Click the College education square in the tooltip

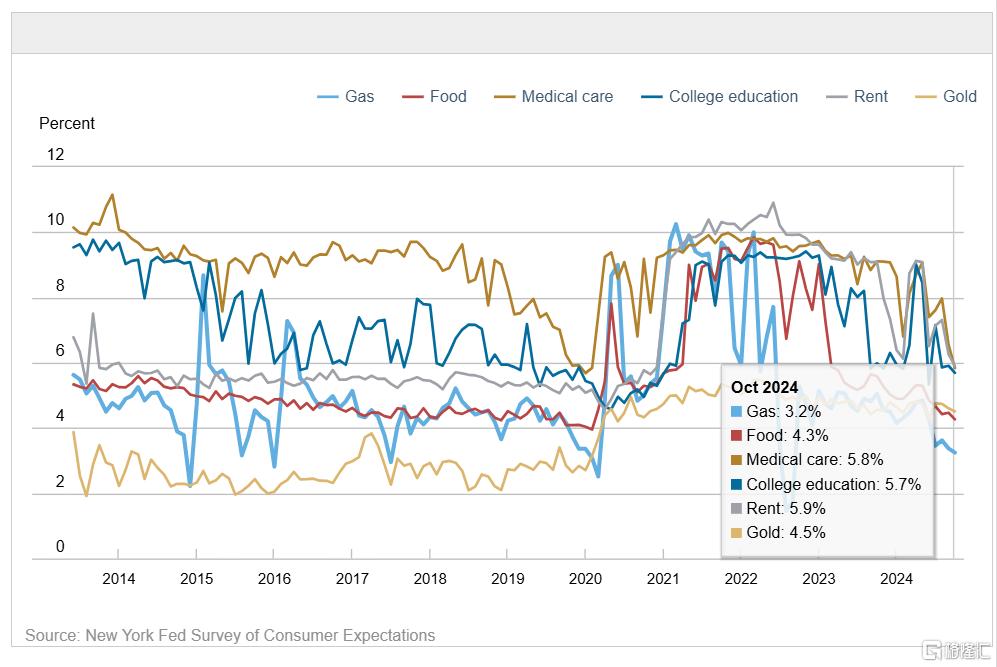pos(737,484)
